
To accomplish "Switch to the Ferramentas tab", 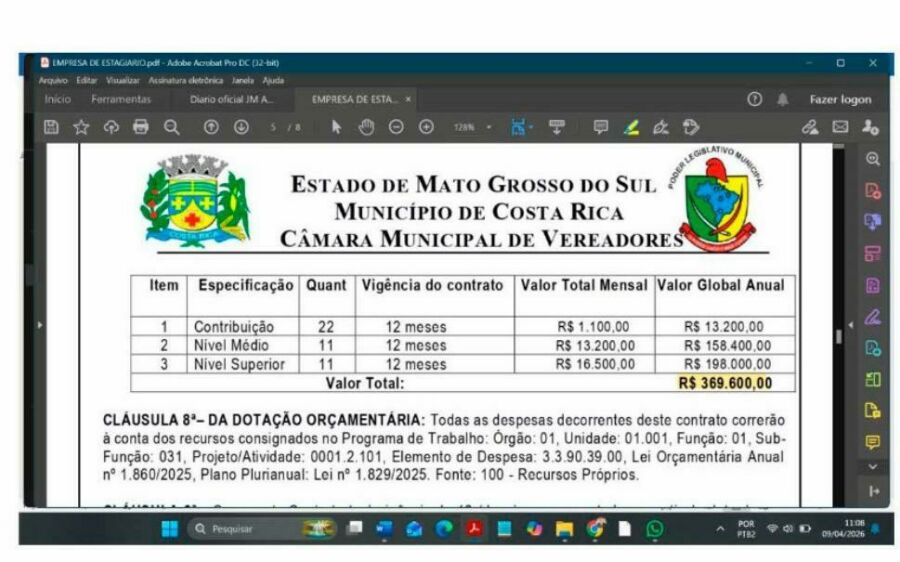I will tap(121, 99).
